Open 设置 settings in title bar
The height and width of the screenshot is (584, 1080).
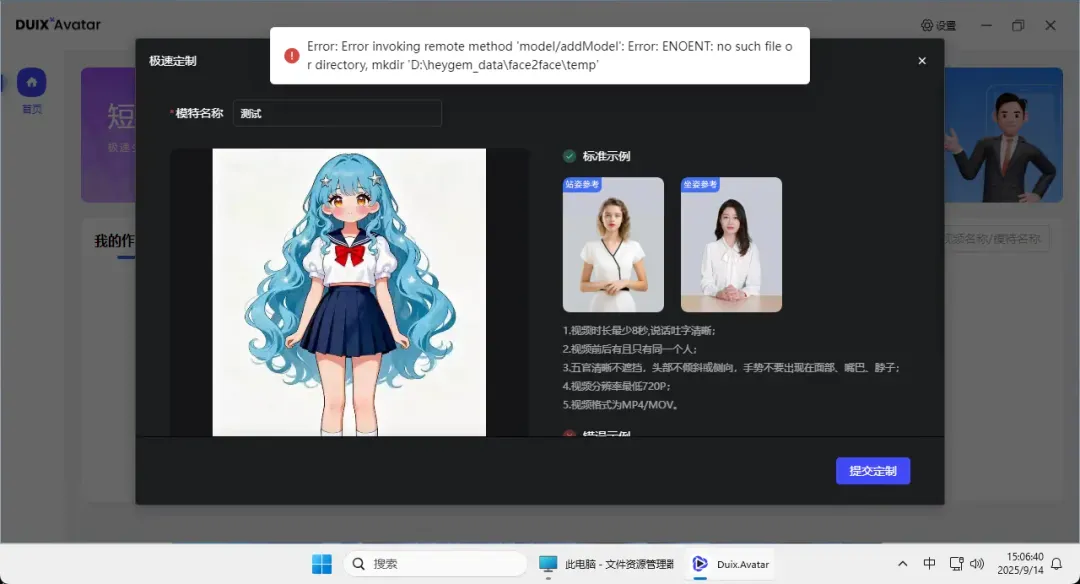pyautogui.click(x=938, y=25)
